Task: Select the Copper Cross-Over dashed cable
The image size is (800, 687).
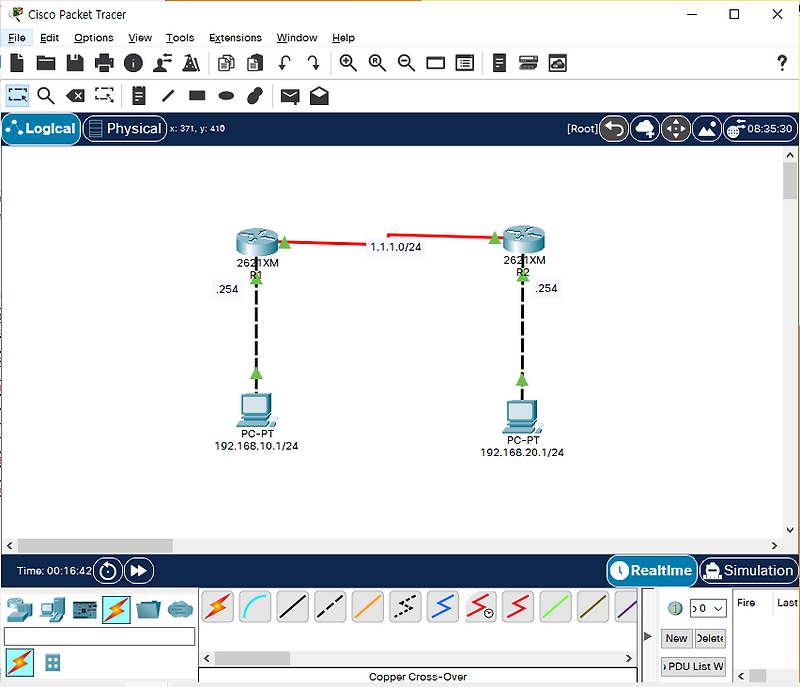Action: point(330,607)
